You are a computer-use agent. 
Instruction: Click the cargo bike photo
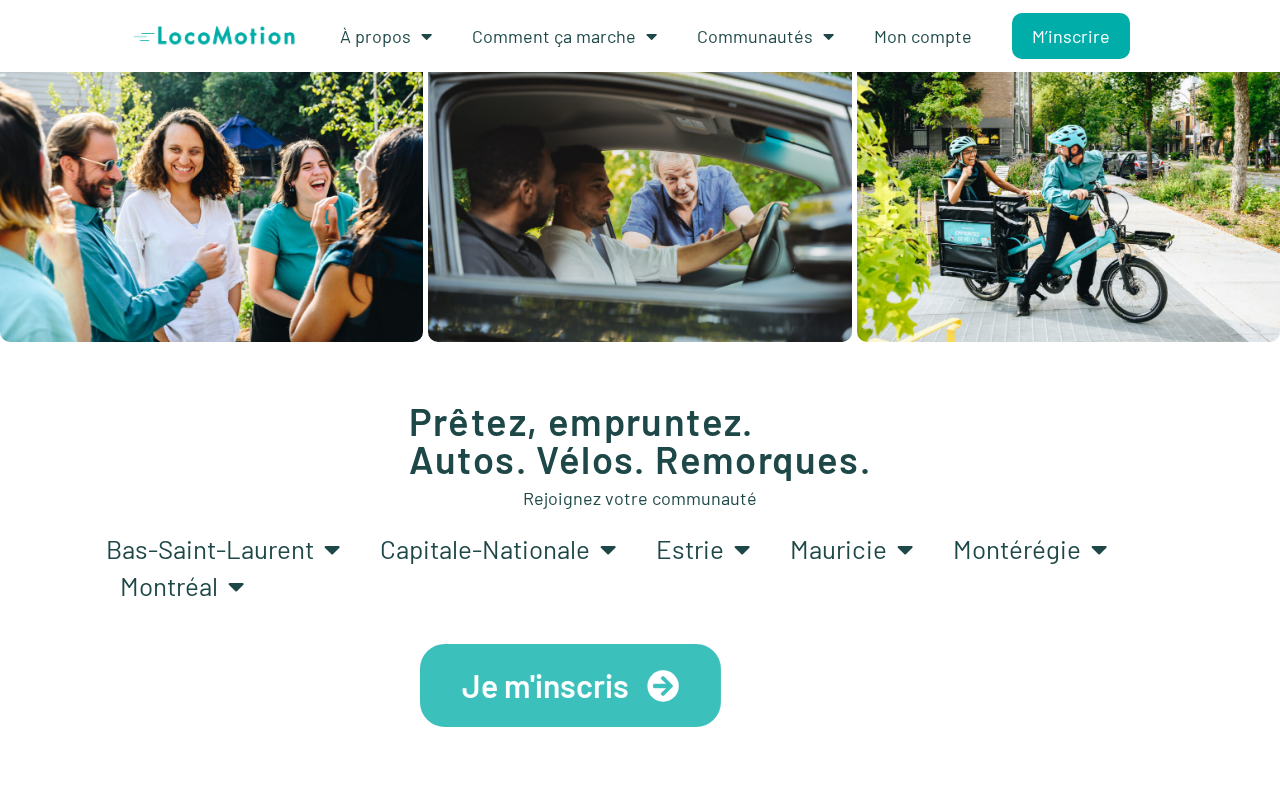pyautogui.click(x=1068, y=207)
